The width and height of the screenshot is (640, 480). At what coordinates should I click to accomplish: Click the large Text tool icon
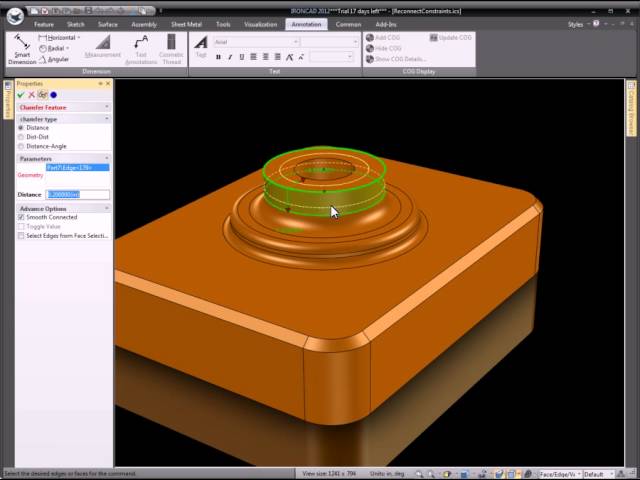coord(201,46)
